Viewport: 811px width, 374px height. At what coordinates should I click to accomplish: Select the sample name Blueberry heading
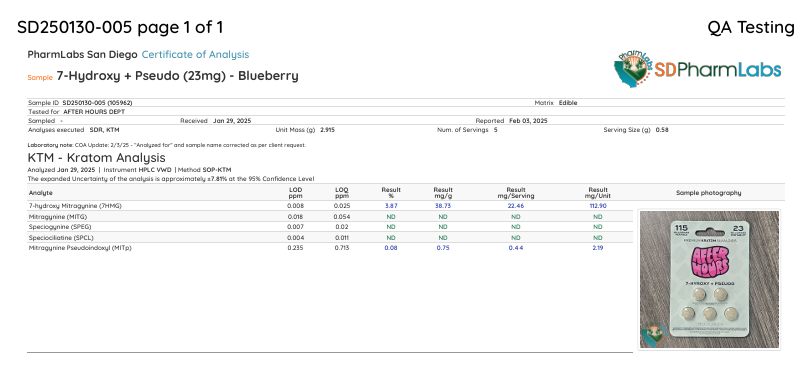click(177, 76)
